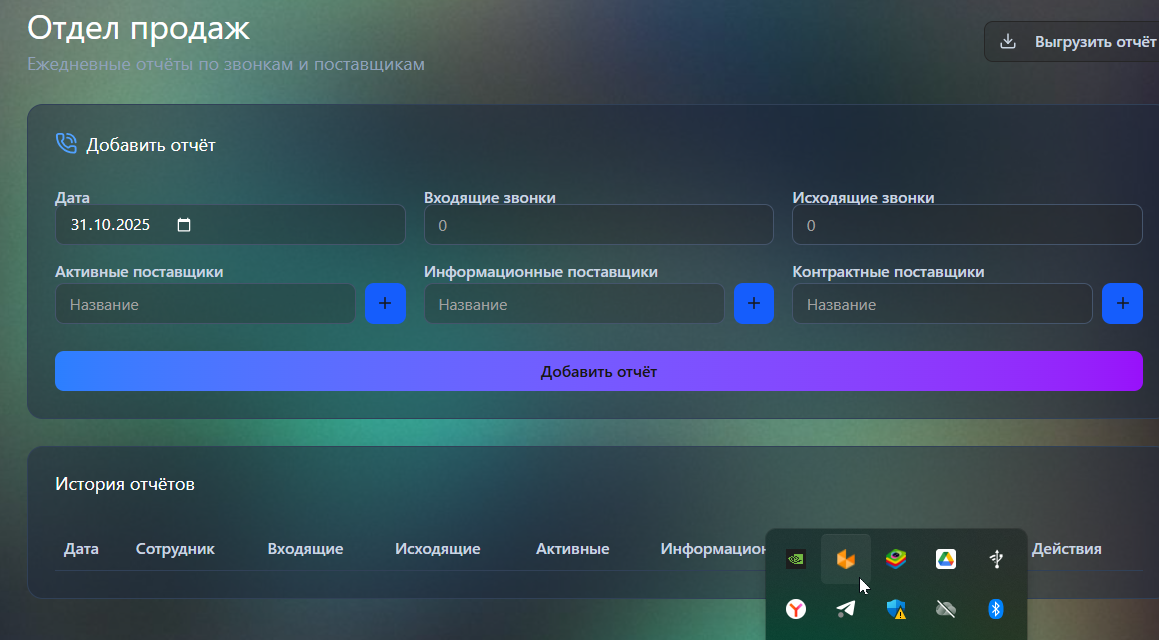The image size is (1159, 640).
Task: Add an informational supplier with the plus button
Action: pyautogui.click(x=754, y=303)
